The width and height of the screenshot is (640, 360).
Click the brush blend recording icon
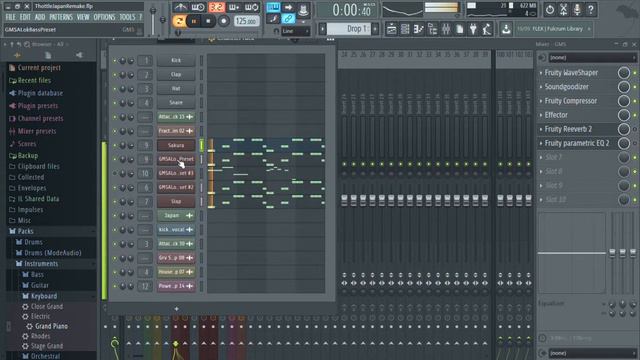273,18
